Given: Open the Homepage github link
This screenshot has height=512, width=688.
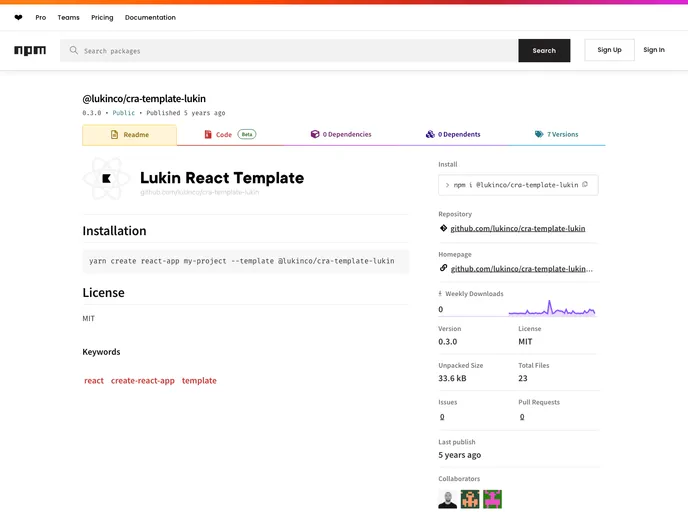Looking at the screenshot, I should coord(522,269).
